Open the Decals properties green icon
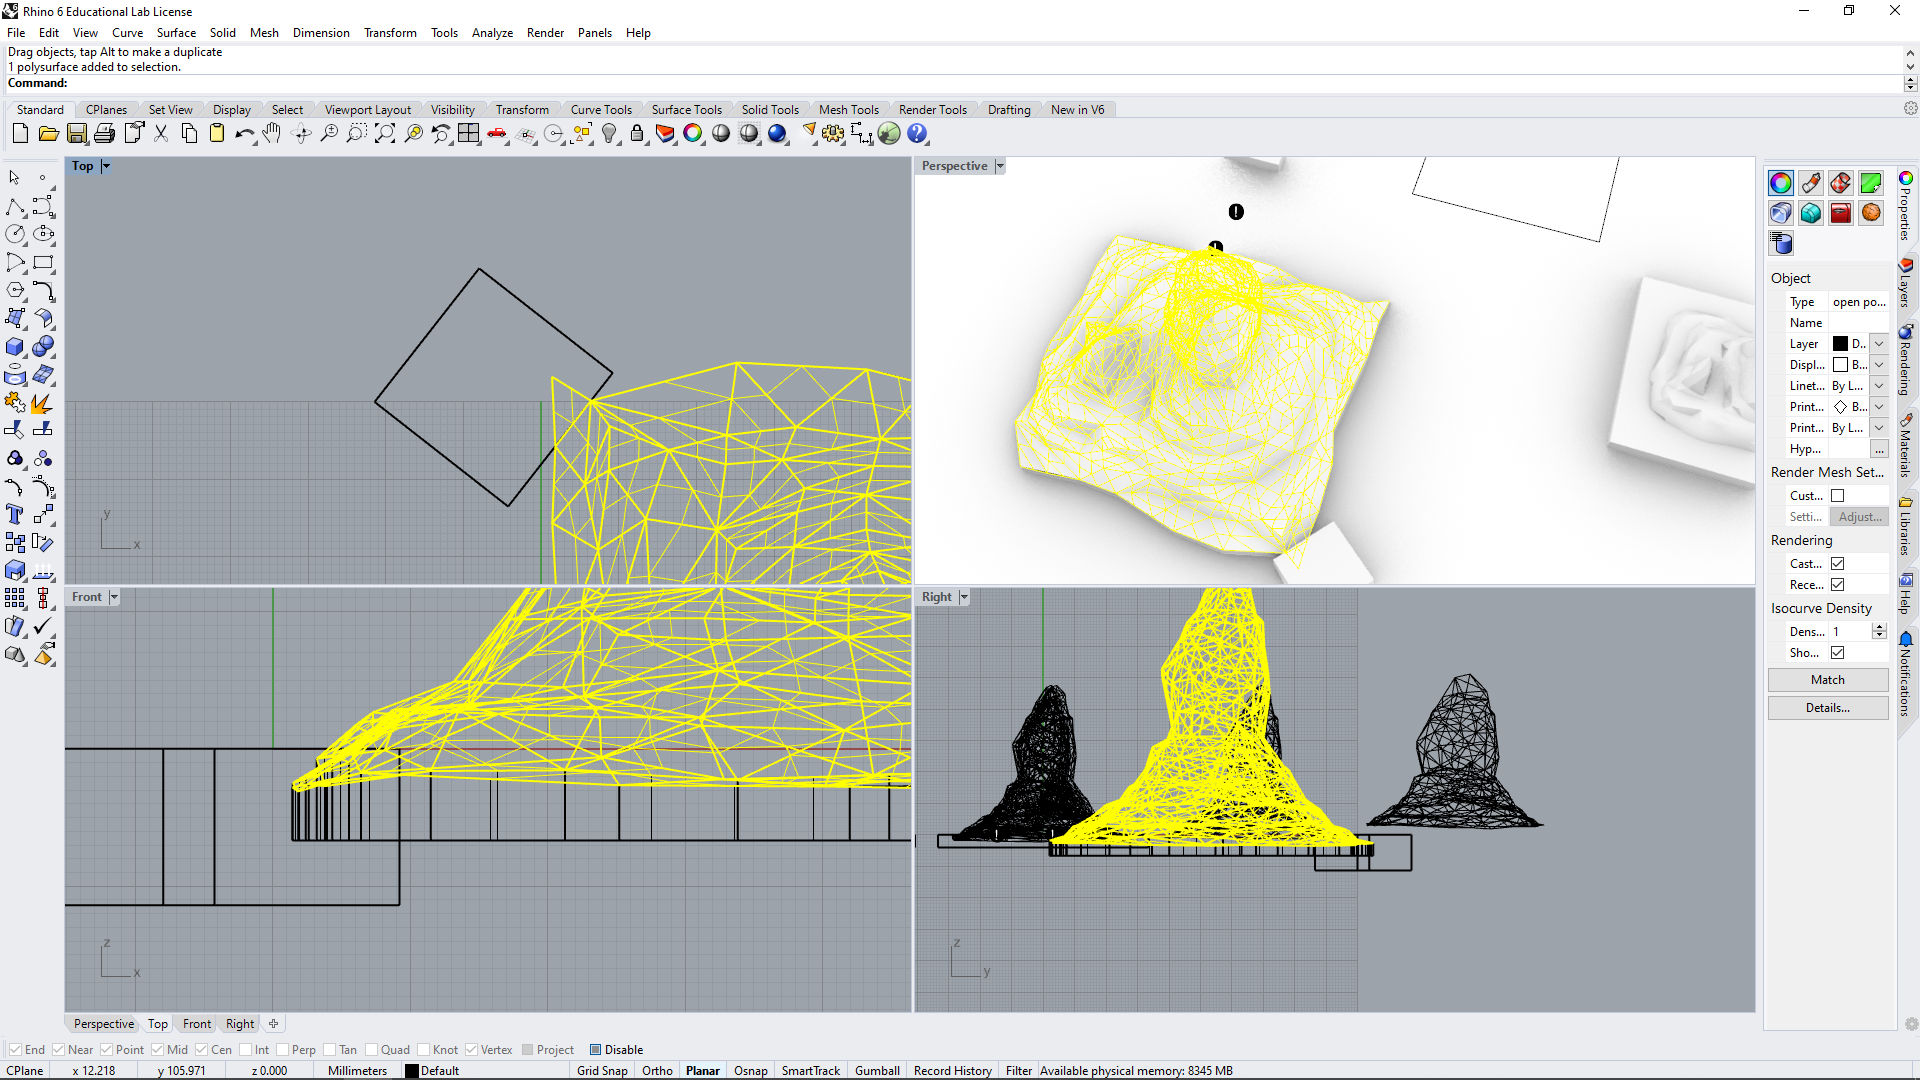The width and height of the screenshot is (1920, 1080). tap(1871, 182)
